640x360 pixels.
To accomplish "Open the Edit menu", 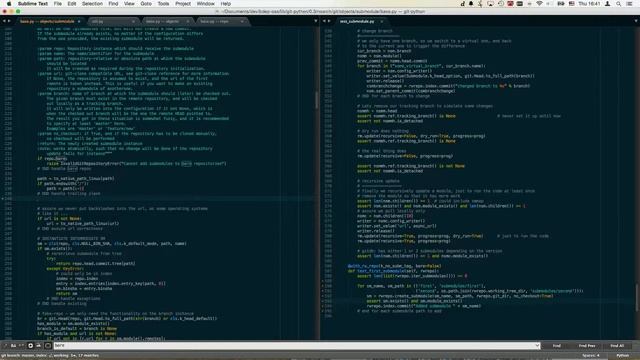I will click(x=72, y=4).
